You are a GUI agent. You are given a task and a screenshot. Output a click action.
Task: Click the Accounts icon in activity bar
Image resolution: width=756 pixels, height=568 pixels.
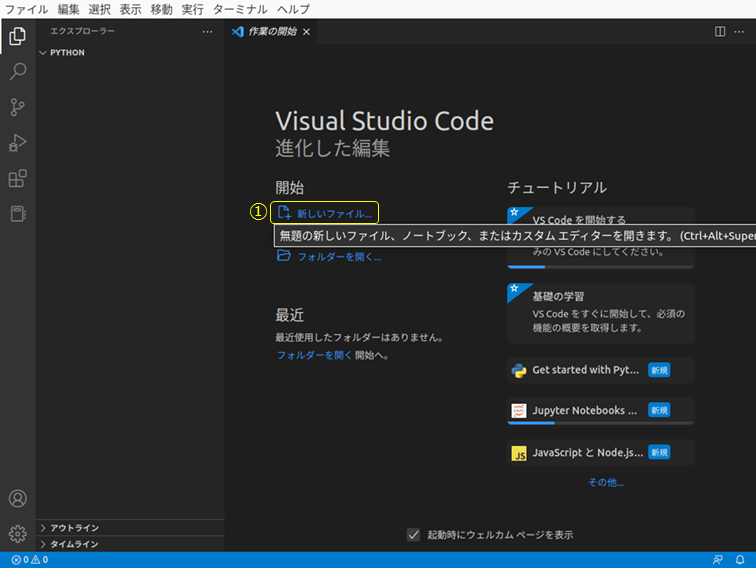tap(17, 498)
